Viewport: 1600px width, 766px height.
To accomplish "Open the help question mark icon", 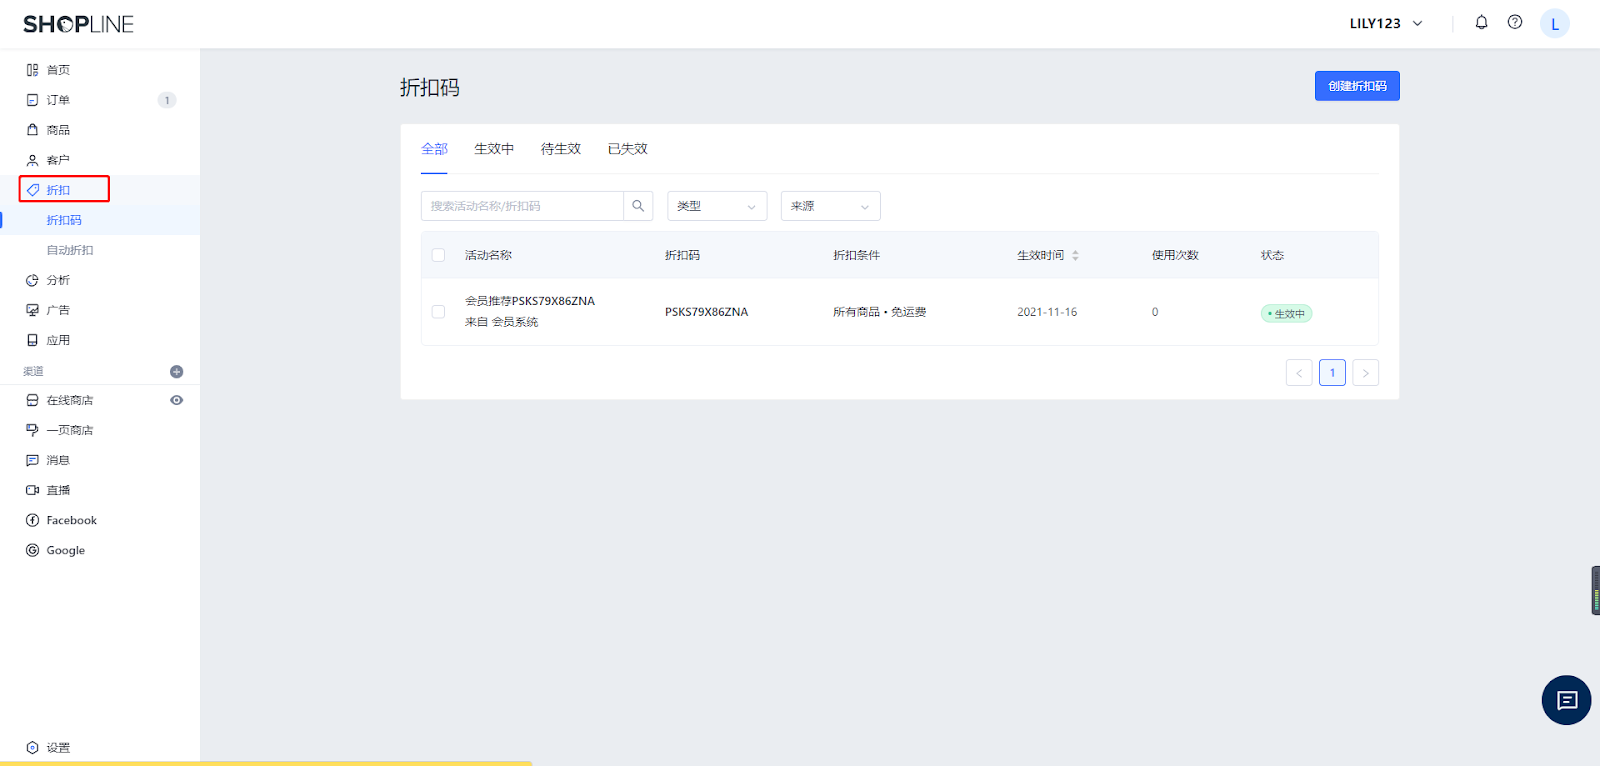I will [x=1515, y=23].
